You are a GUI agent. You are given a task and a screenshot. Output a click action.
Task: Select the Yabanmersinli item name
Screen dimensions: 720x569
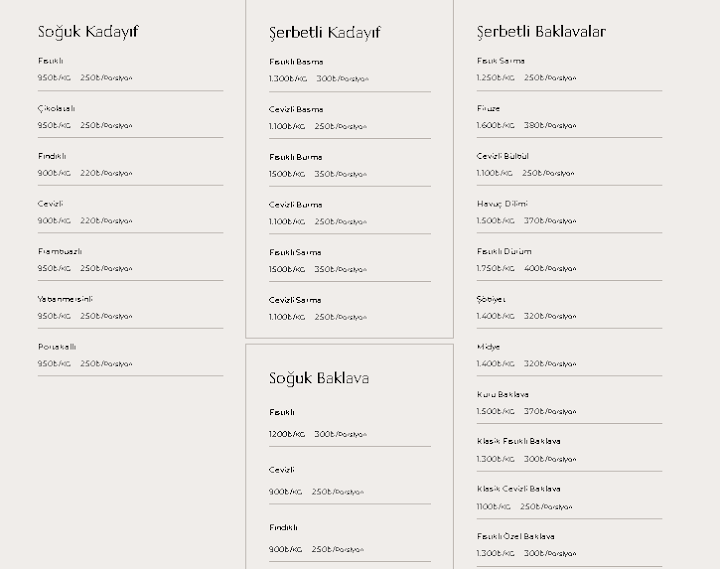click(65, 299)
